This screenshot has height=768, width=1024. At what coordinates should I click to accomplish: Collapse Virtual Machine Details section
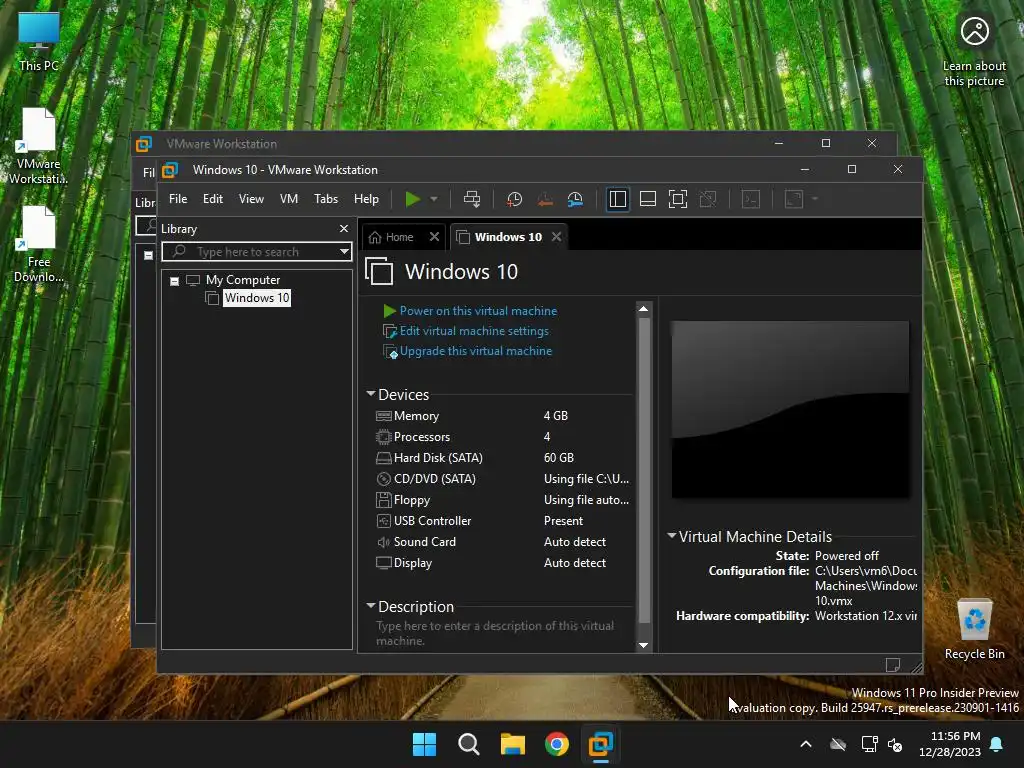671,536
